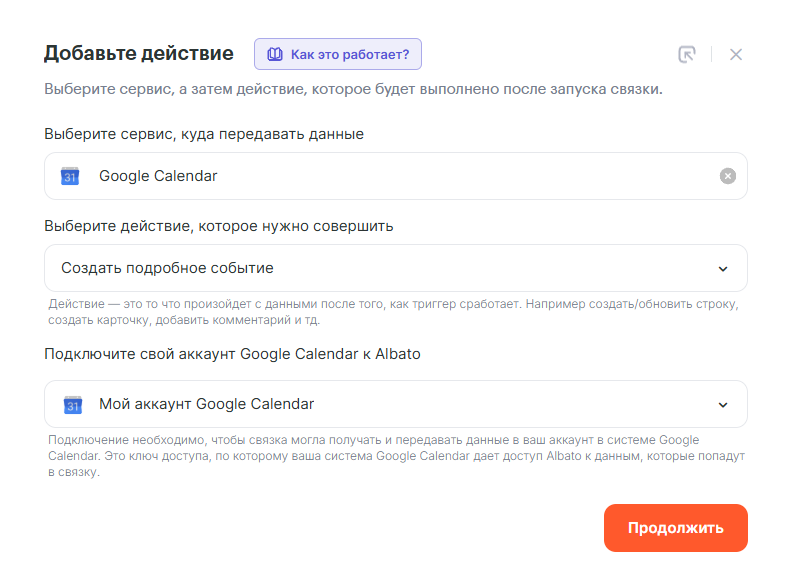This screenshot has width=789, height=583.
Task: Click the Google Calendar icon in service field
Action: click(70, 176)
